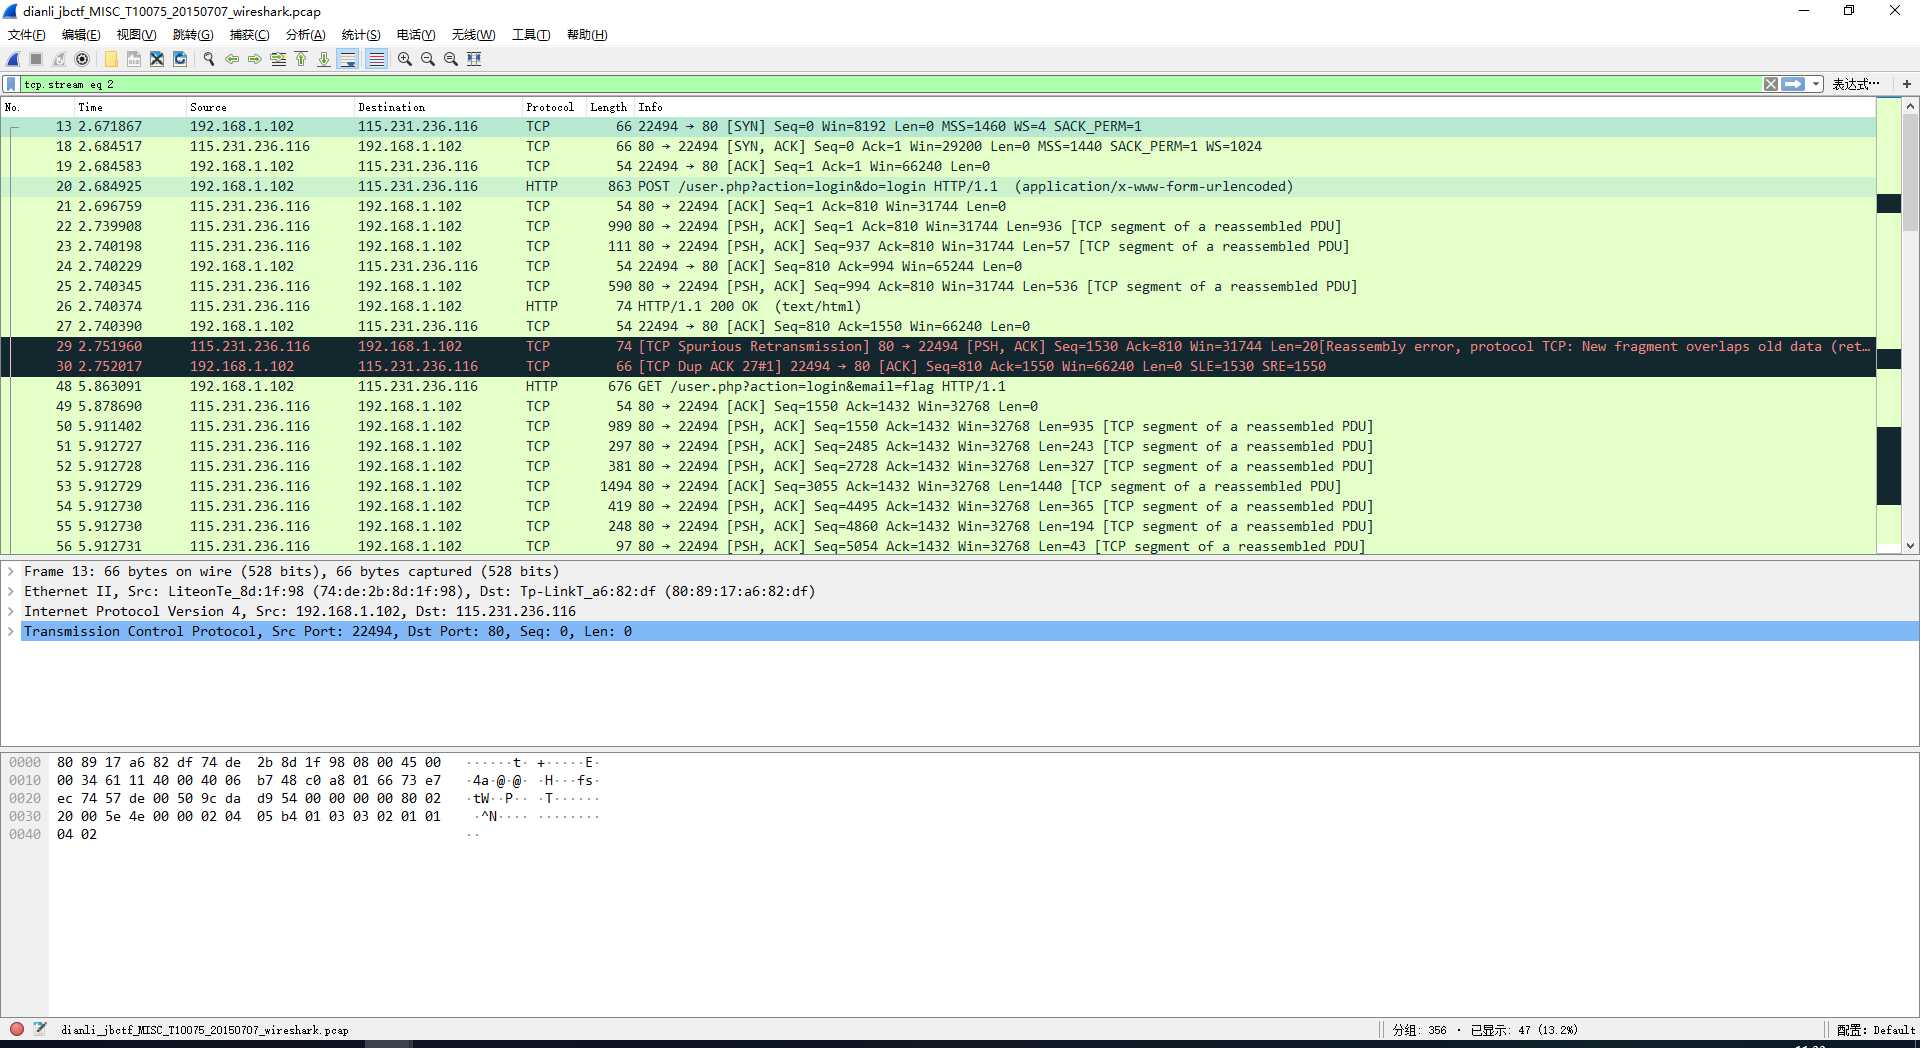
Task: Select packet 29 Spurious Retransmission row
Action: [938, 346]
